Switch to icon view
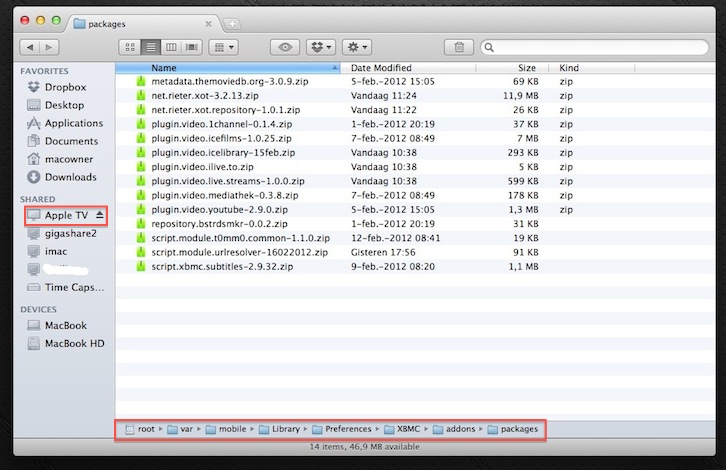 130,47
